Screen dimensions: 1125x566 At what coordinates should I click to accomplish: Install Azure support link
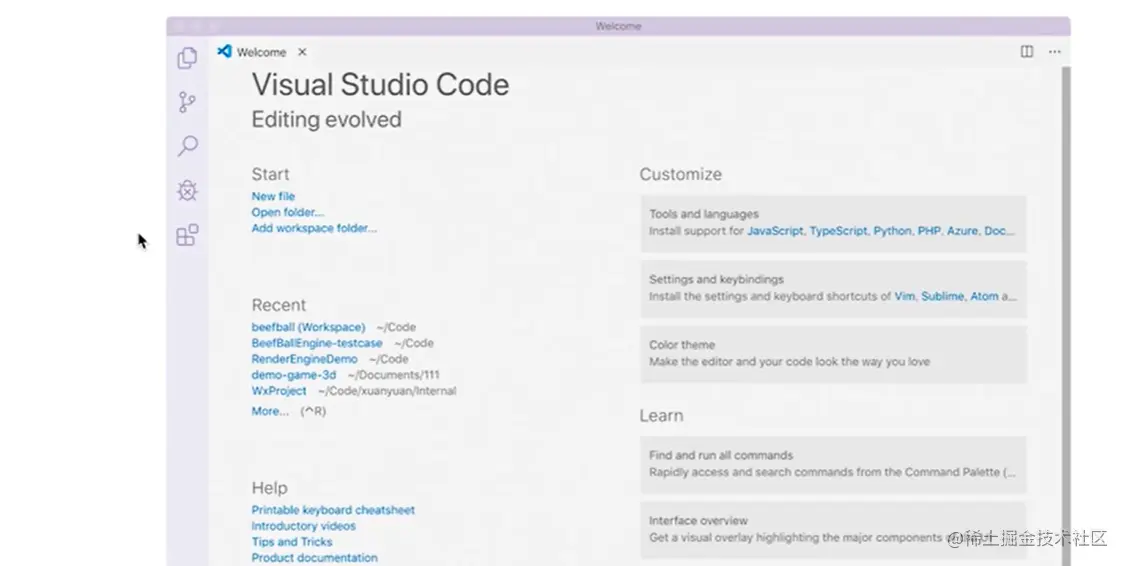(x=961, y=231)
